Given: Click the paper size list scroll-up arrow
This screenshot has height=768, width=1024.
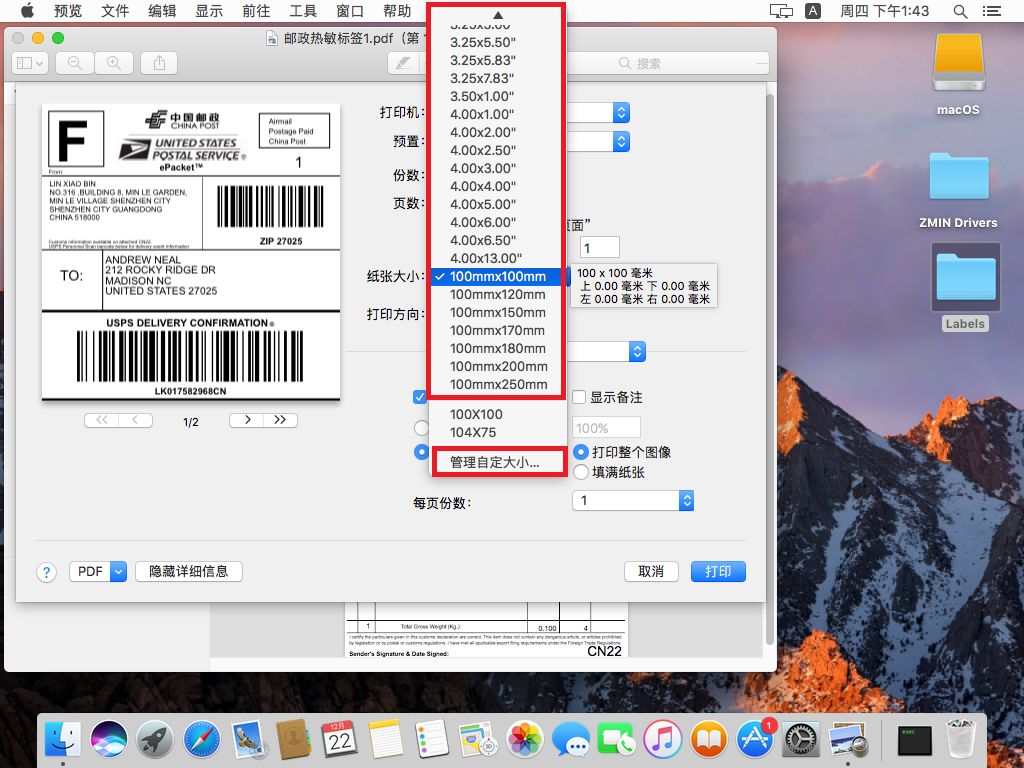Looking at the screenshot, I should pyautogui.click(x=498, y=14).
